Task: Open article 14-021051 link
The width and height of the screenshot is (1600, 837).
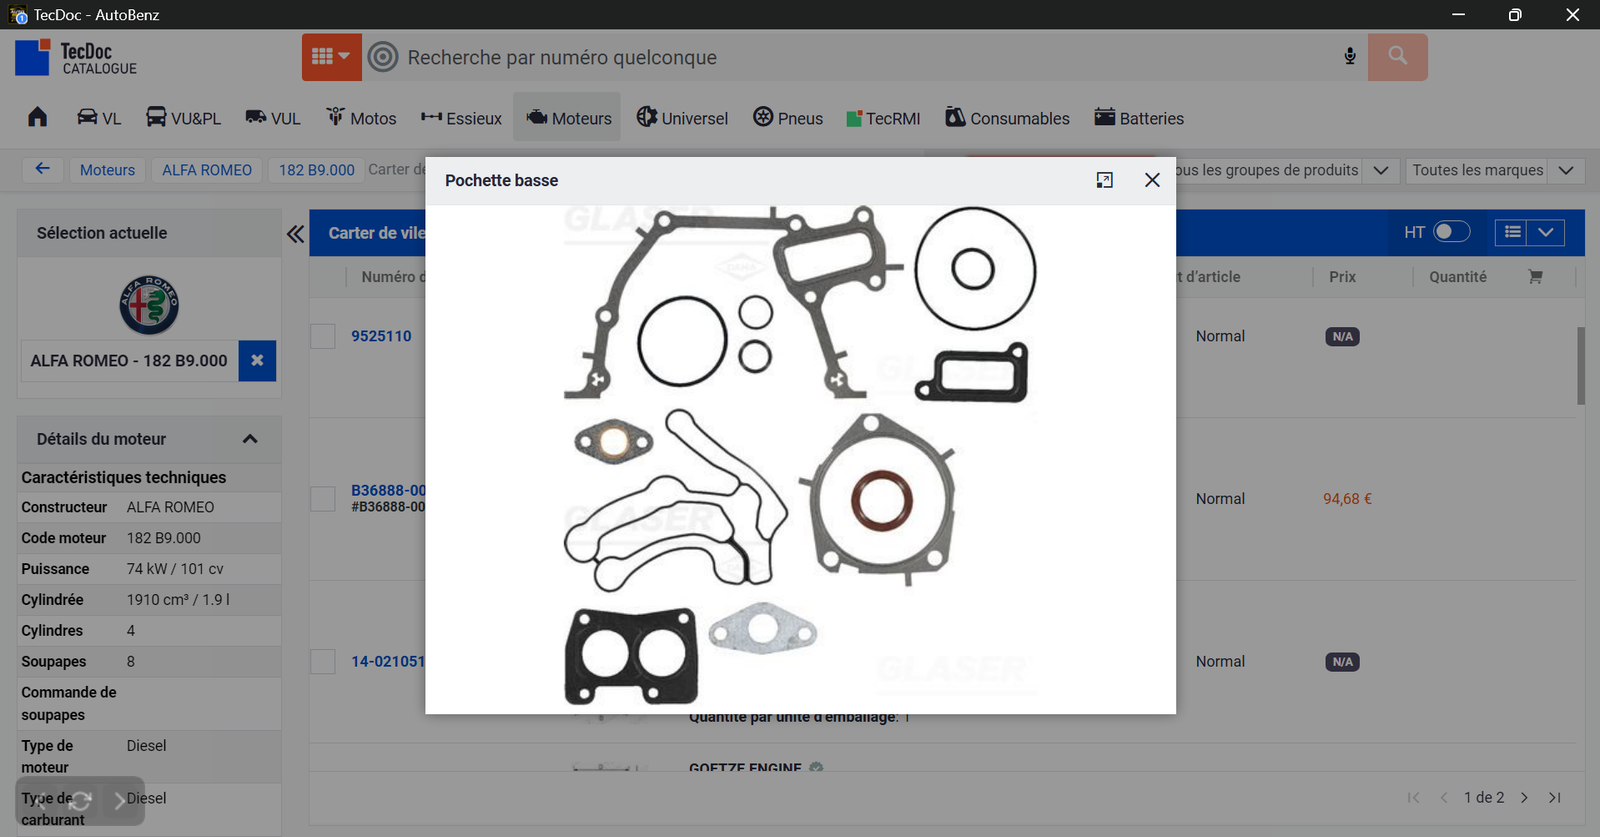Action: (388, 661)
